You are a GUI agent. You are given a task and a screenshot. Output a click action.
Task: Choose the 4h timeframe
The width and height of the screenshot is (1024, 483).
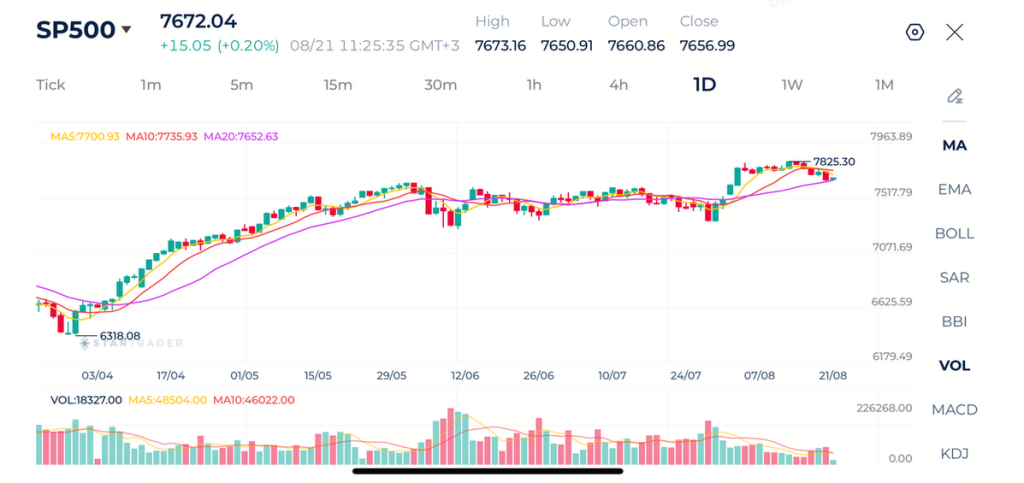coord(618,85)
